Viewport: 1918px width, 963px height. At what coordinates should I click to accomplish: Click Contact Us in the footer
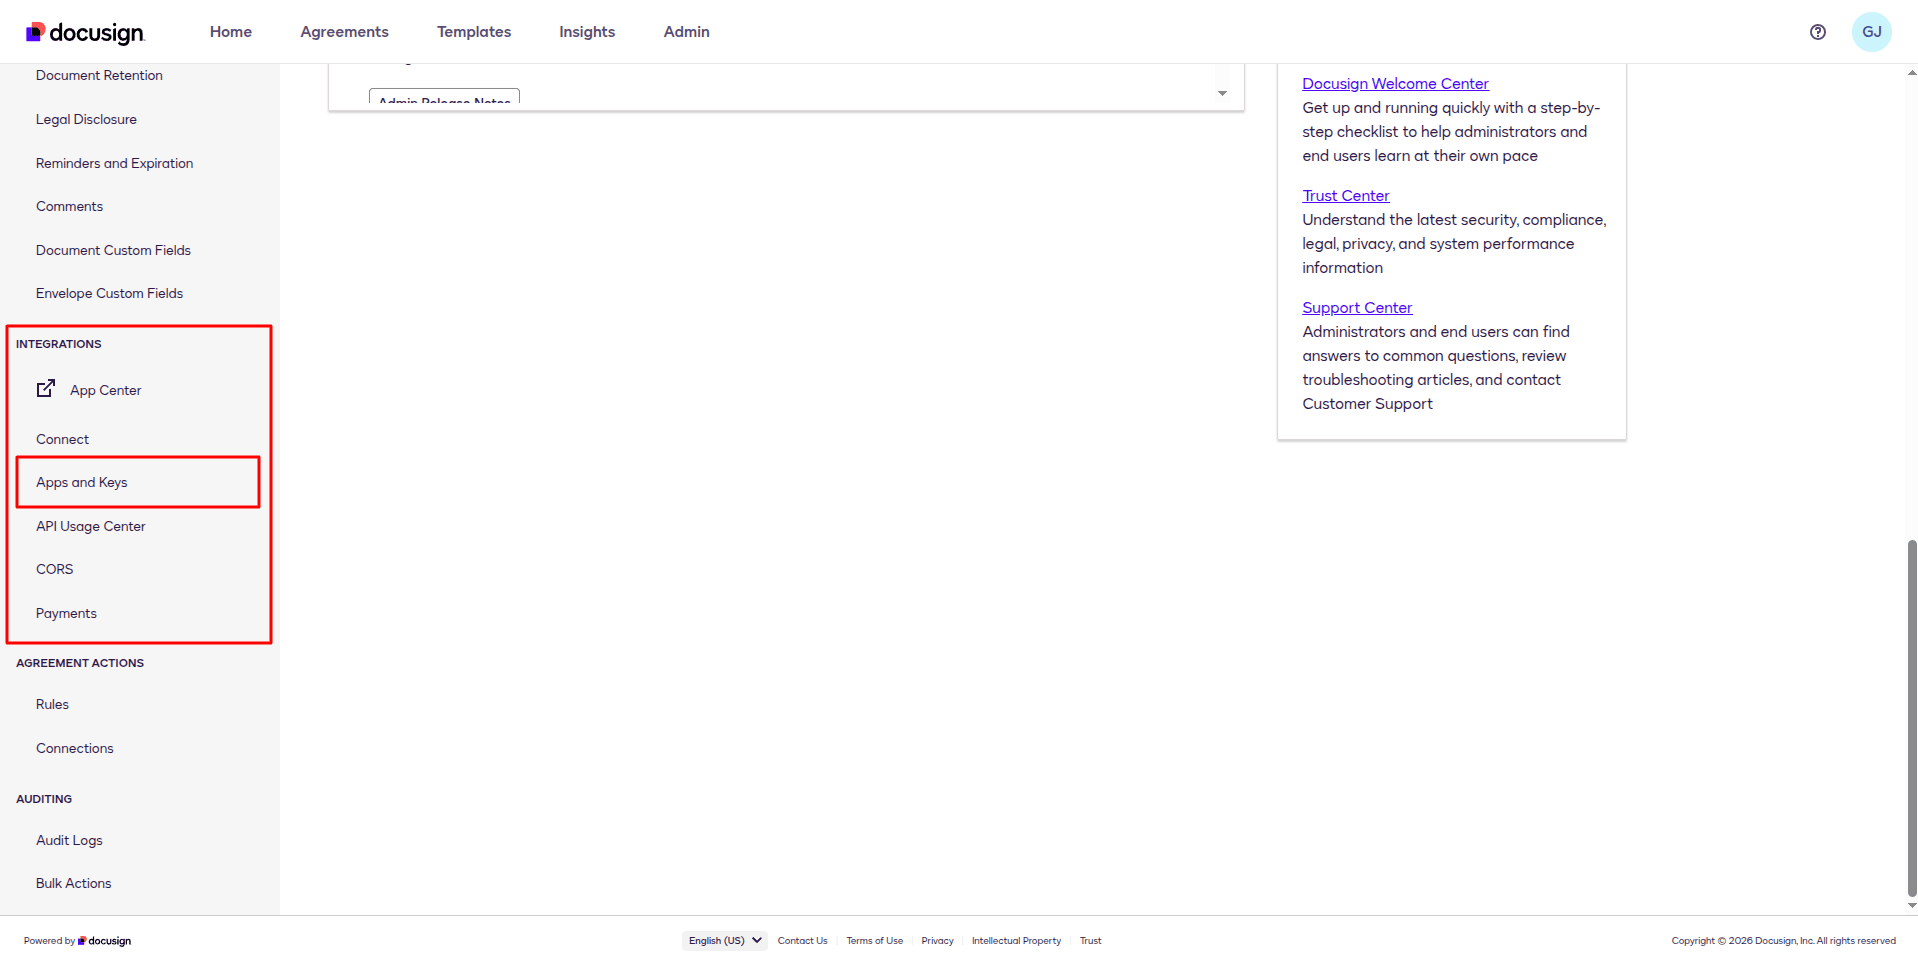pyautogui.click(x=802, y=941)
